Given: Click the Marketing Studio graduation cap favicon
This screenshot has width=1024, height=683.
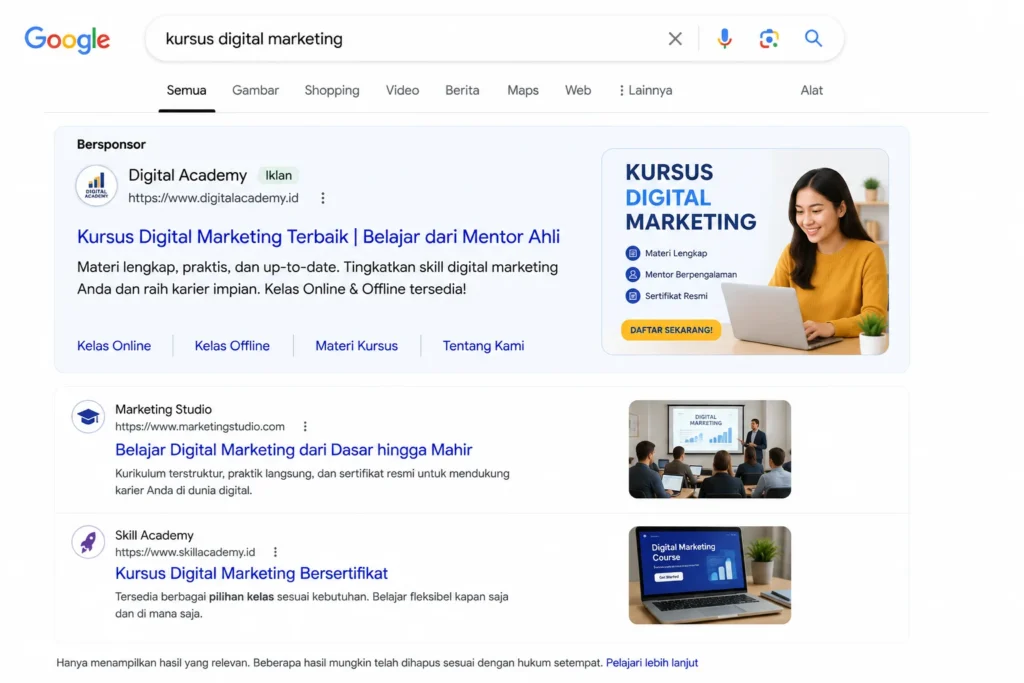Looking at the screenshot, I should [88, 417].
